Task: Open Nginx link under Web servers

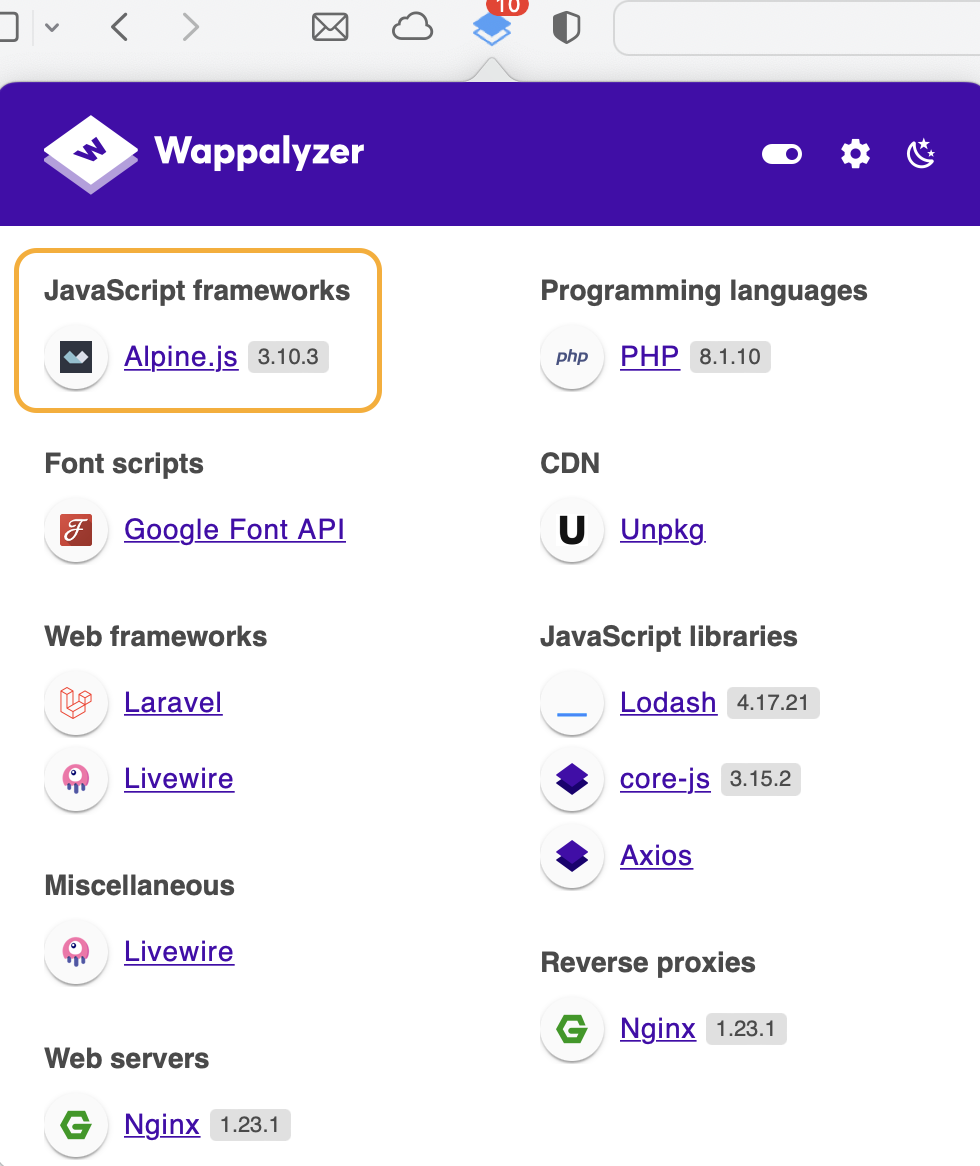Action: pyautogui.click(x=161, y=1124)
